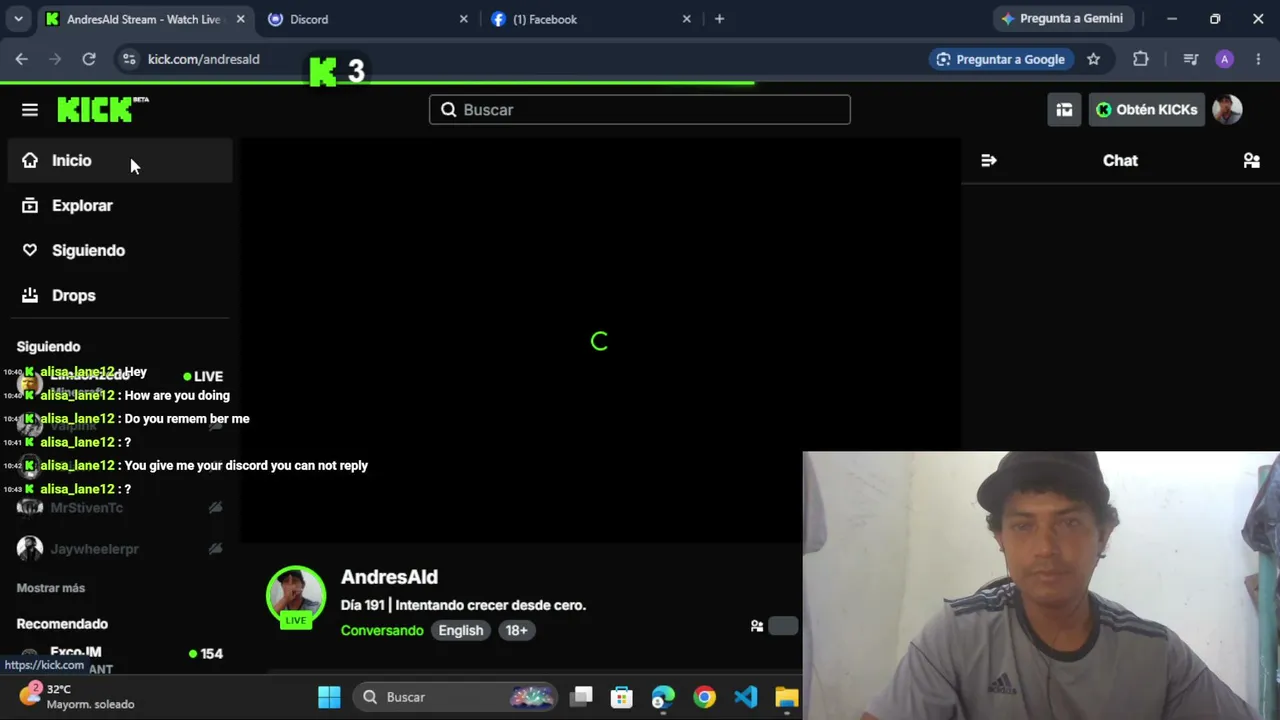Open the chat users list icon
Image resolution: width=1280 pixels, height=720 pixels.
(1251, 160)
